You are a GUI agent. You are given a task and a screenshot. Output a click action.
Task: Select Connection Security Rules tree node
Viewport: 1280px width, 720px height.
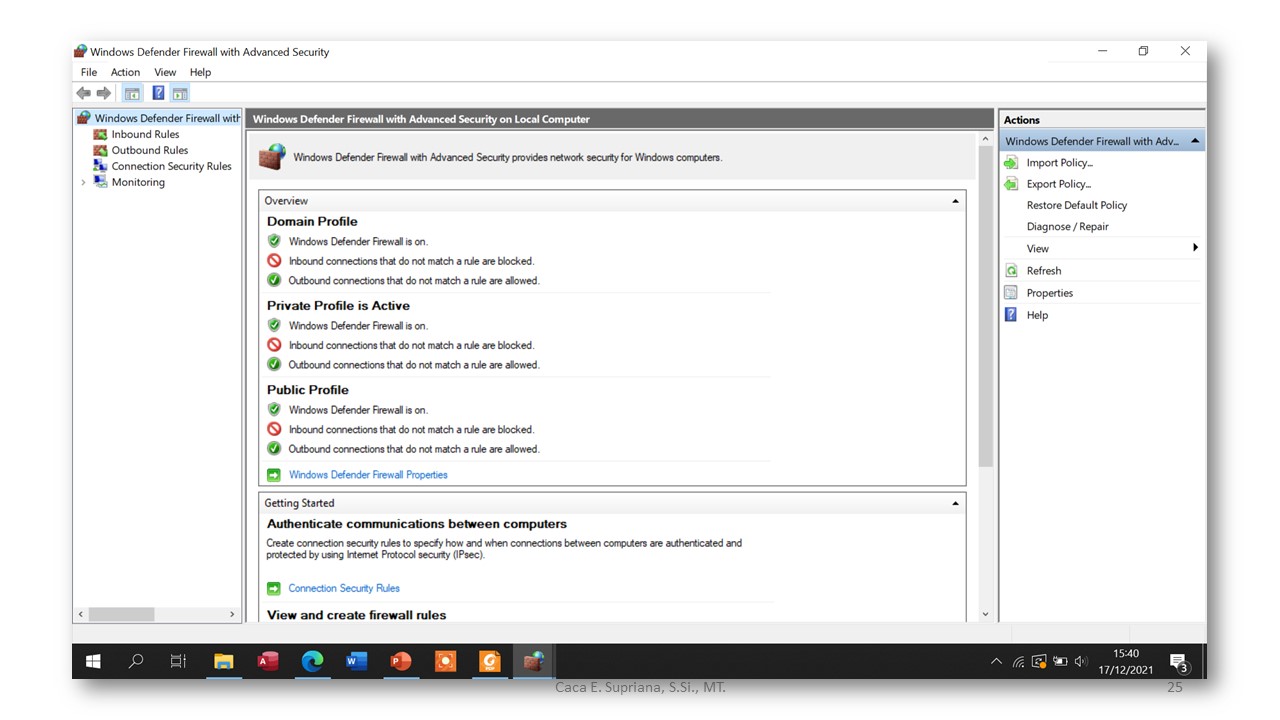pyautogui.click(x=171, y=166)
